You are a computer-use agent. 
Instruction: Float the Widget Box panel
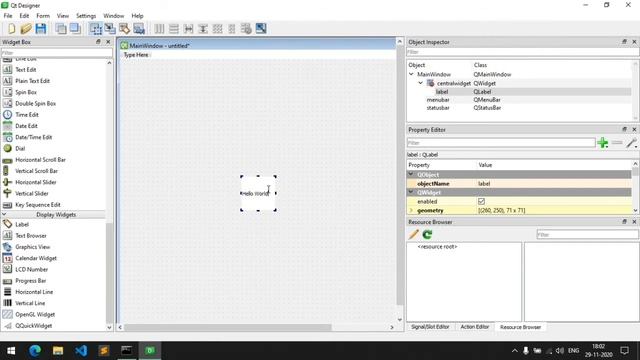click(x=98, y=42)
